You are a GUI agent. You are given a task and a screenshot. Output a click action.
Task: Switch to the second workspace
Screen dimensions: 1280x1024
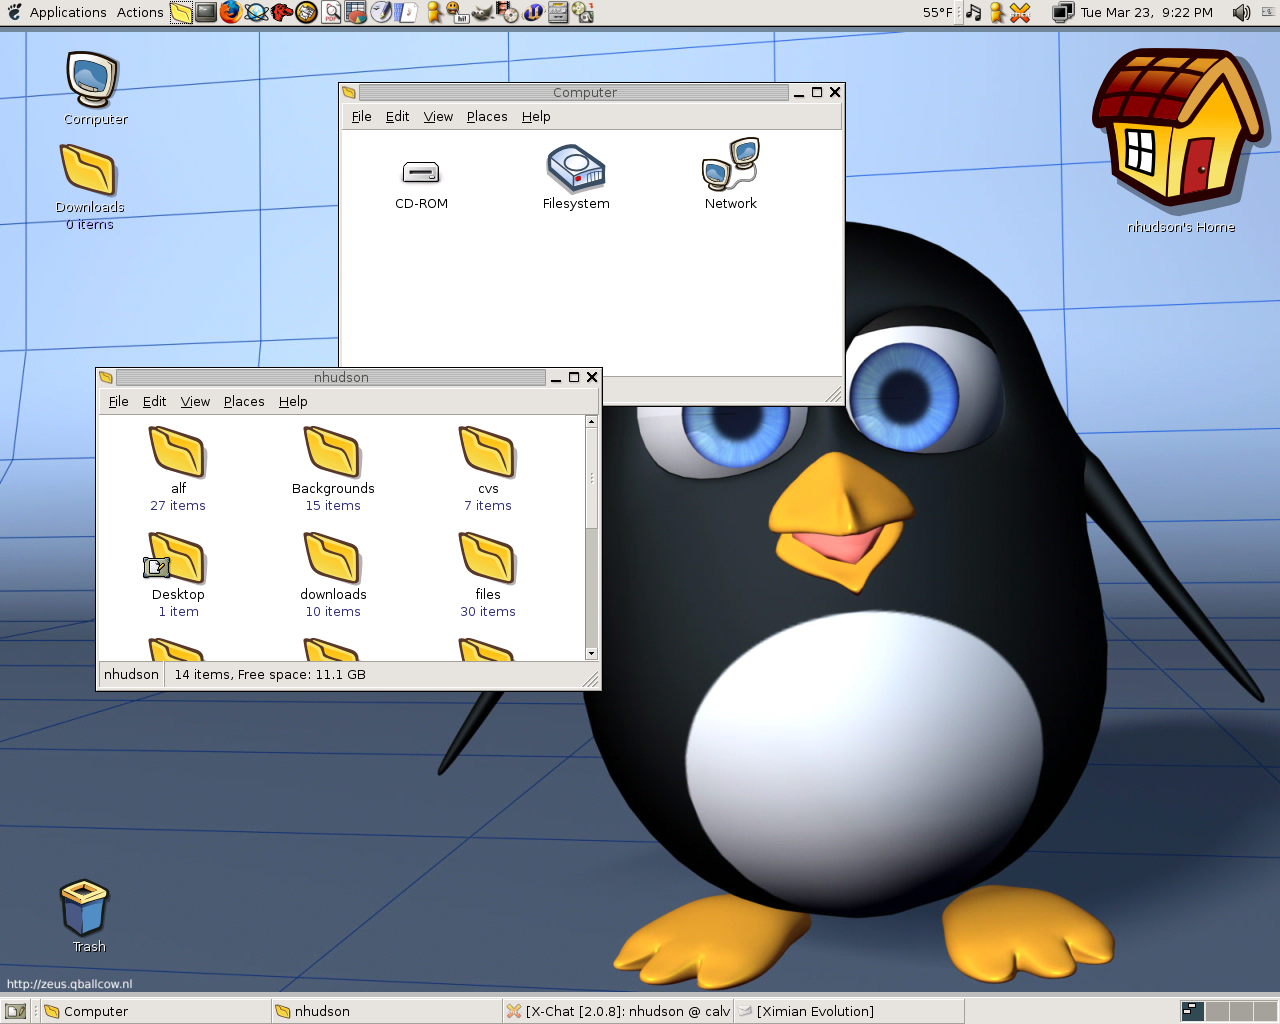[1217, 1011]
